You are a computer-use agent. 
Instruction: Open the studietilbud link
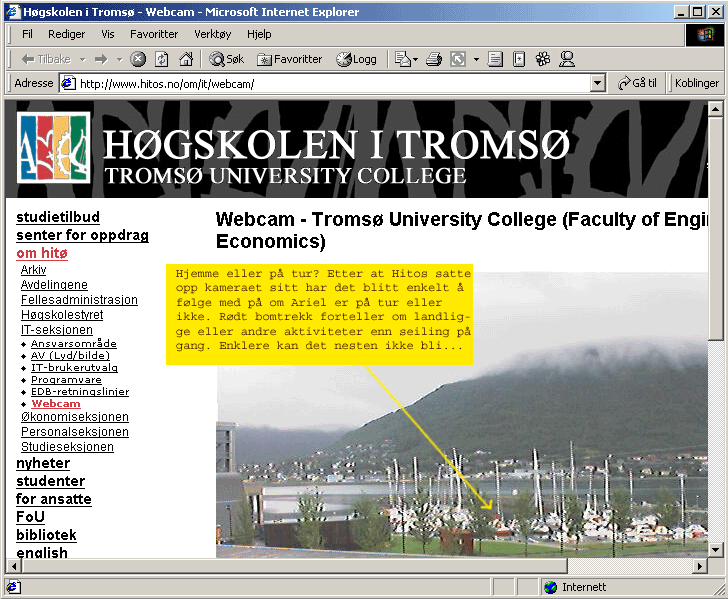click(x=58, y=217)
